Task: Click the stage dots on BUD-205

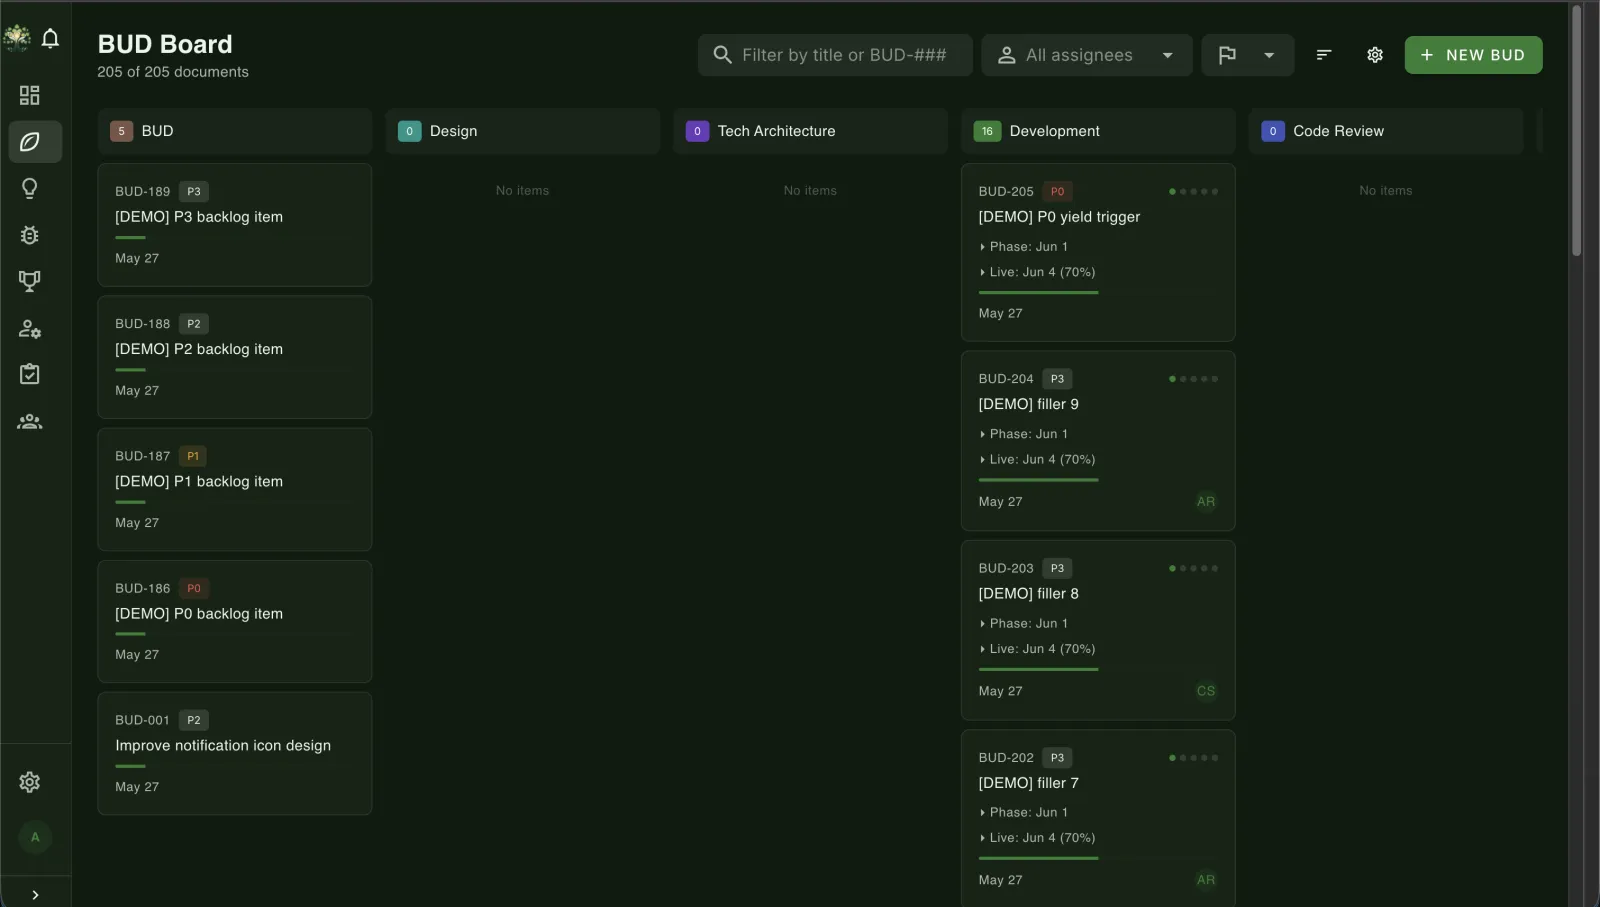Action: point(1193,192)
